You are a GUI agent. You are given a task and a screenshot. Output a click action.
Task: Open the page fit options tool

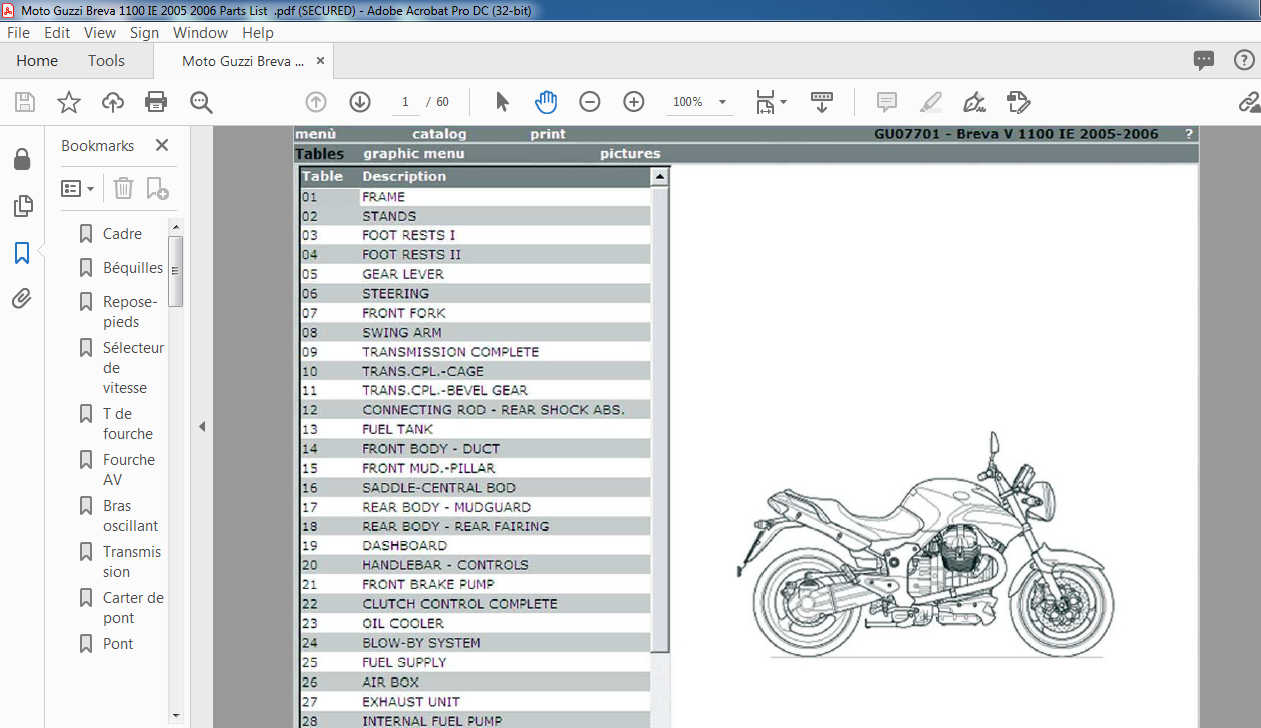pos(771,102)
